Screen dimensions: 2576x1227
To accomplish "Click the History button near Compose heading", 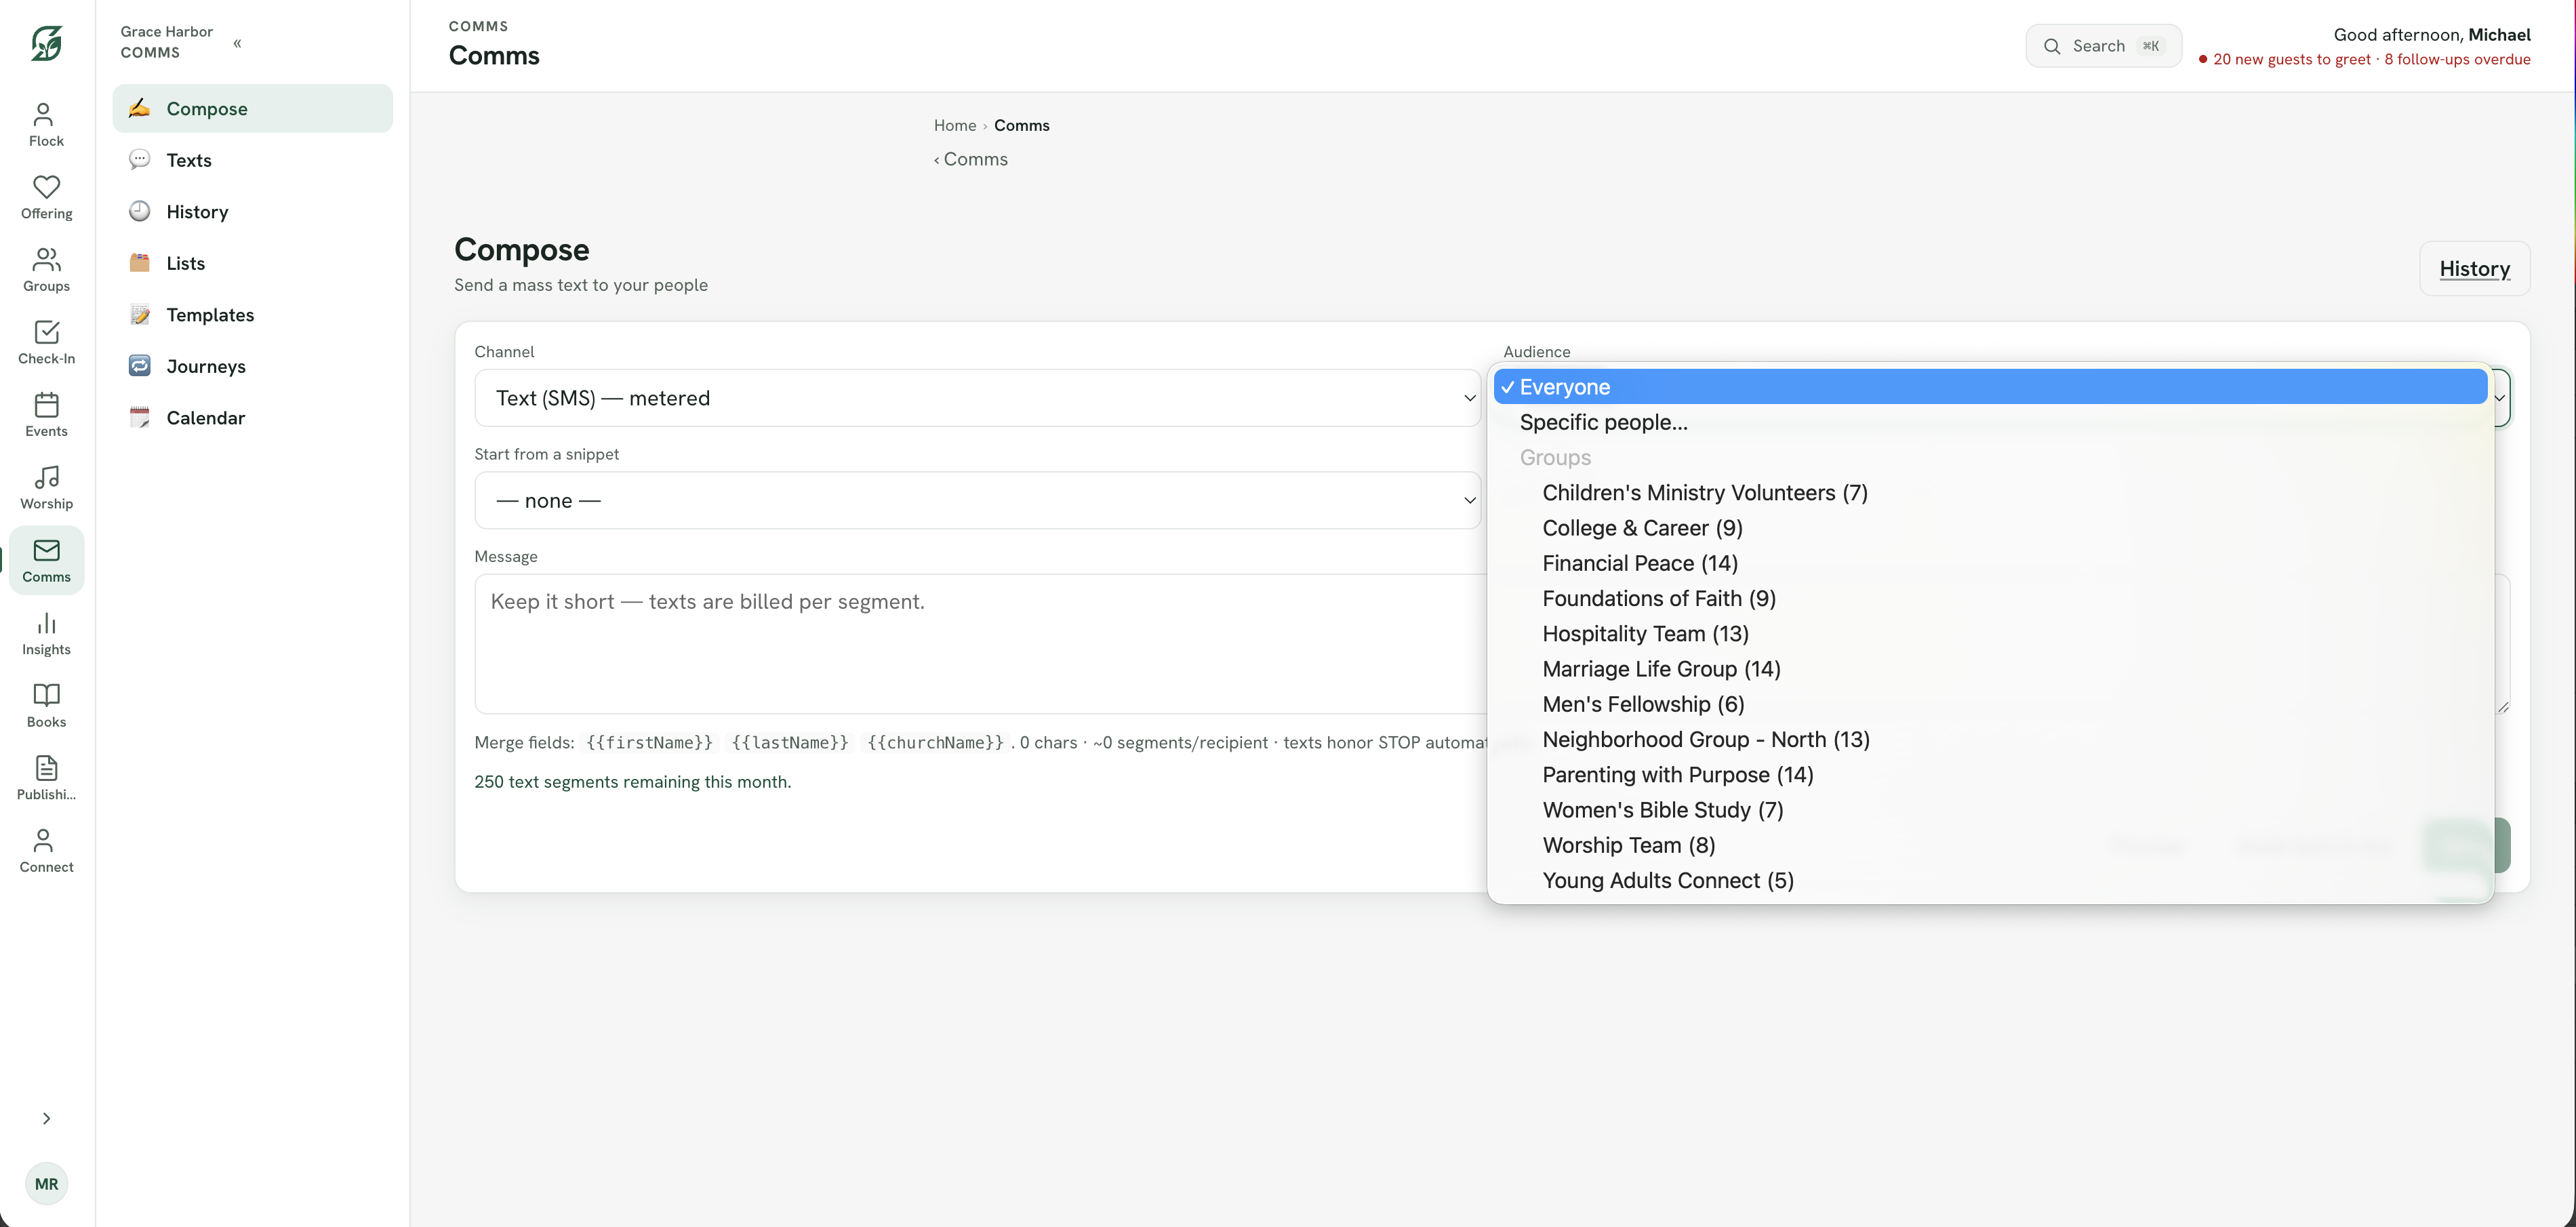I will pos(2474,268).
